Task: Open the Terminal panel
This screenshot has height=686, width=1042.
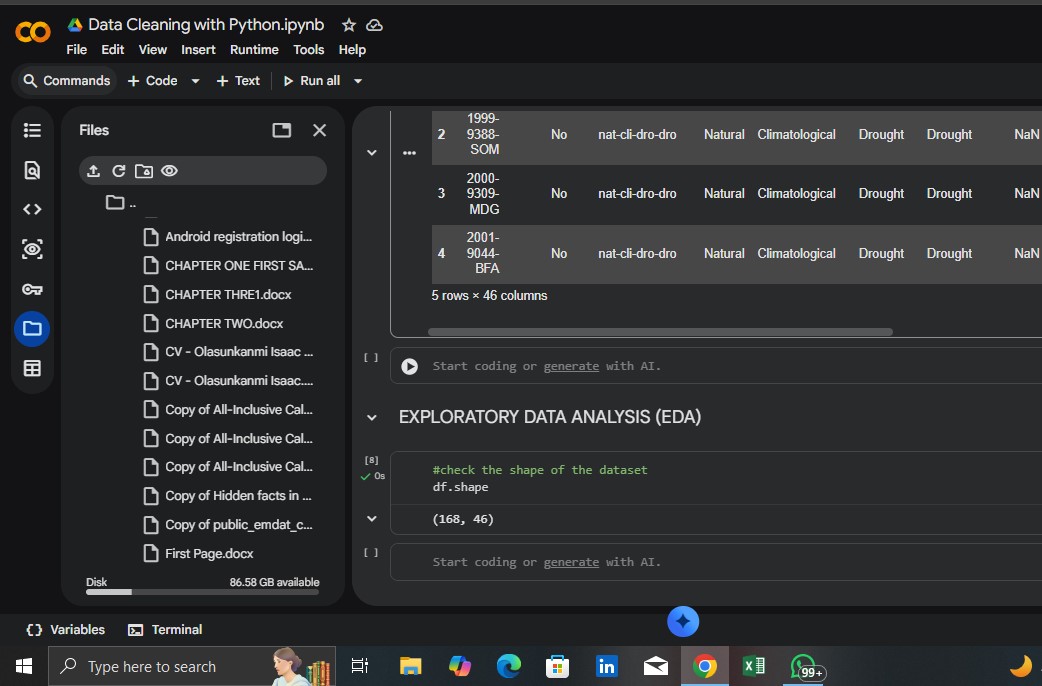Action: (165, 629)
